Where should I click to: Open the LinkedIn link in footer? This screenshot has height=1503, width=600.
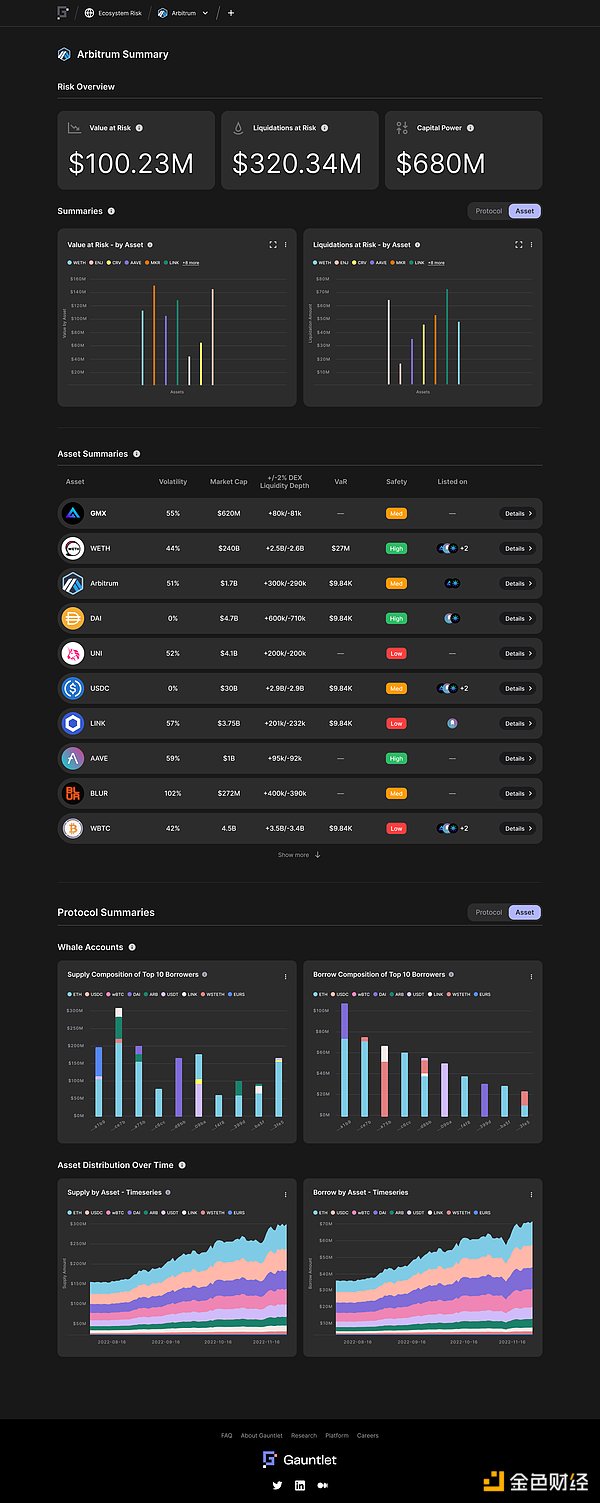pos(300,1486)
